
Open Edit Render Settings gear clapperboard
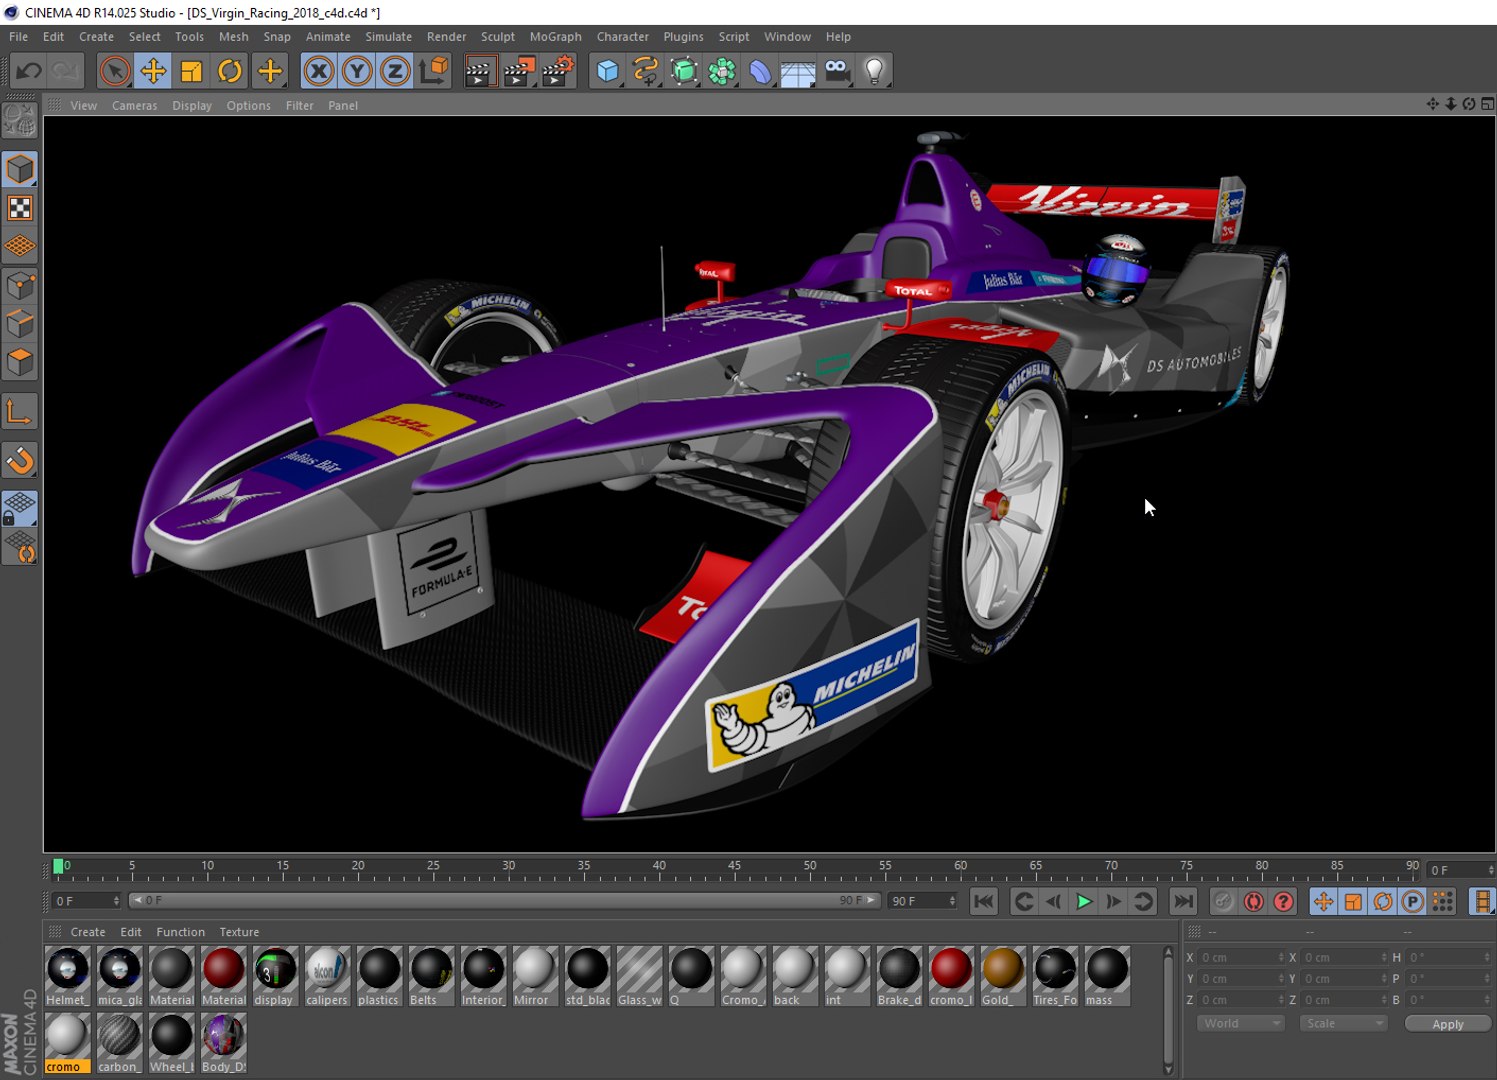click(558, 71)
